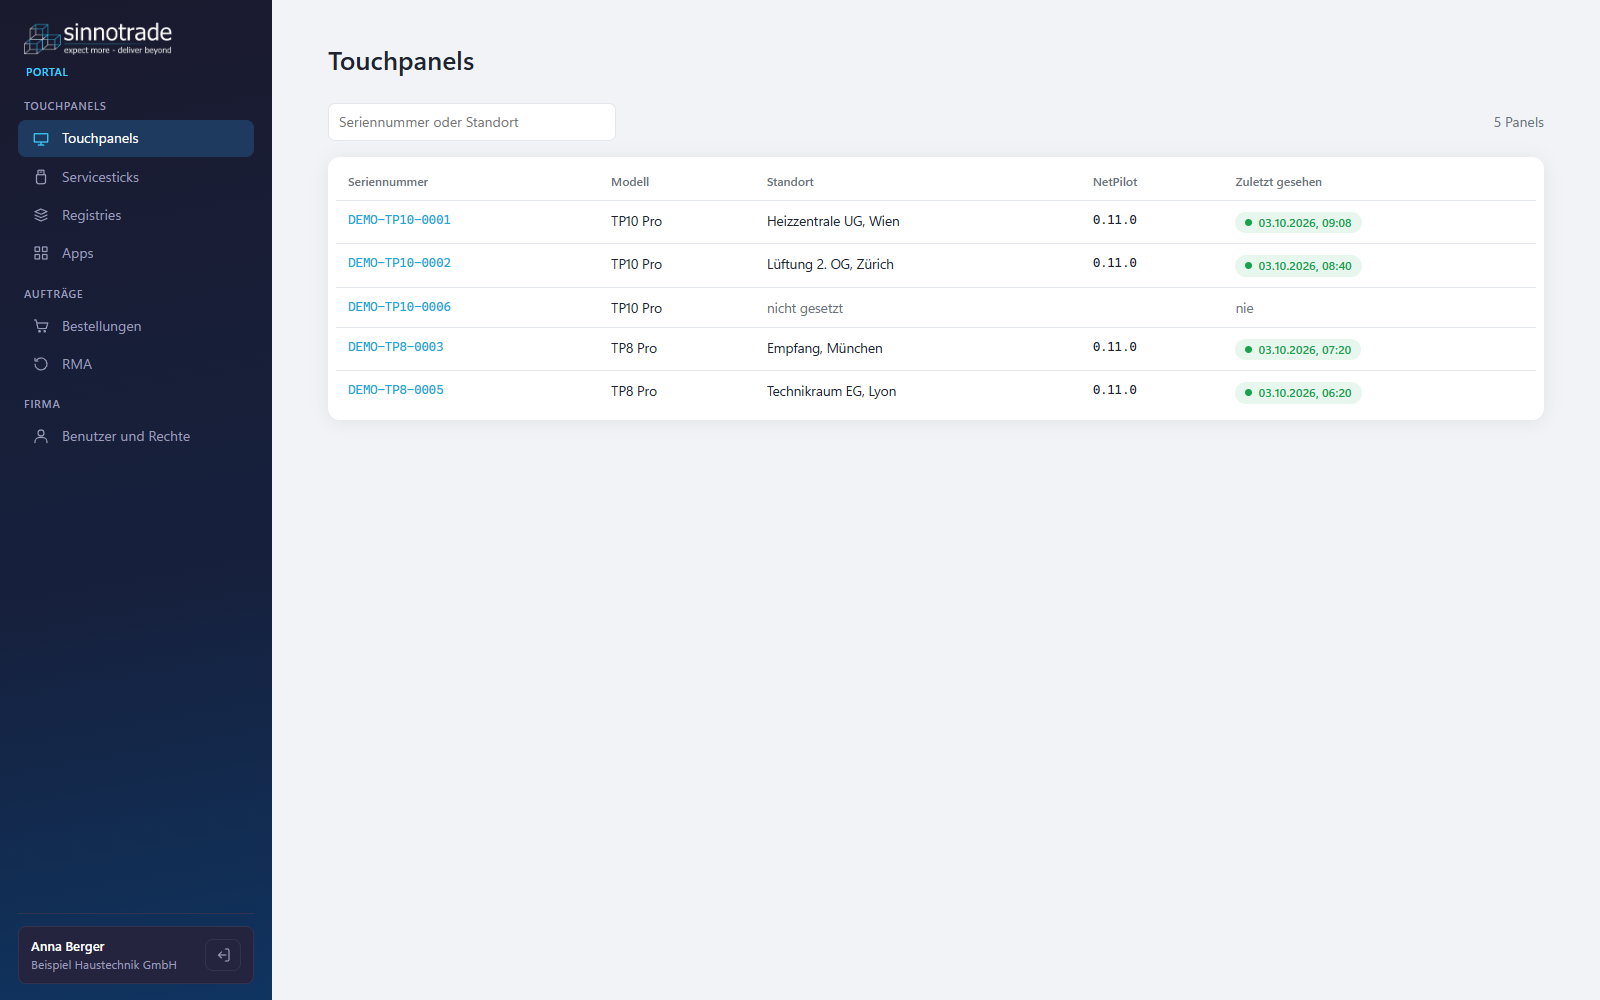Click the sinnotrade logo
The height and width of the screenshot is (1000, 1600).
(x=98, y=39)
